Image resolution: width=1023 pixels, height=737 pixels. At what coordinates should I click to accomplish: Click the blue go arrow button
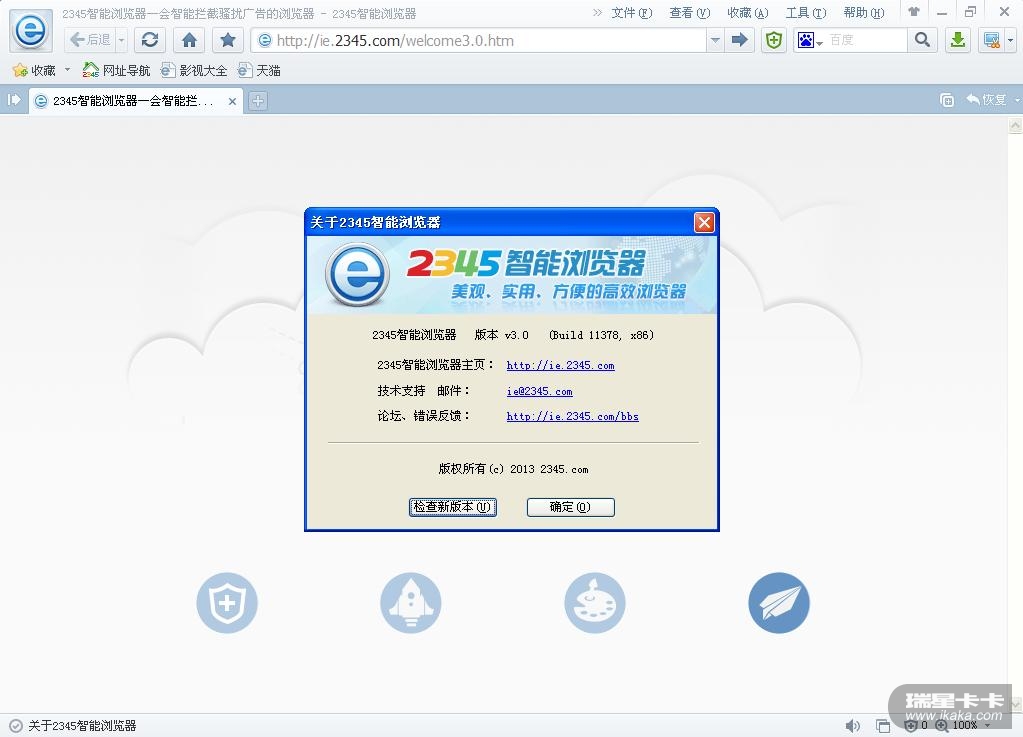[x=739, y=40]
